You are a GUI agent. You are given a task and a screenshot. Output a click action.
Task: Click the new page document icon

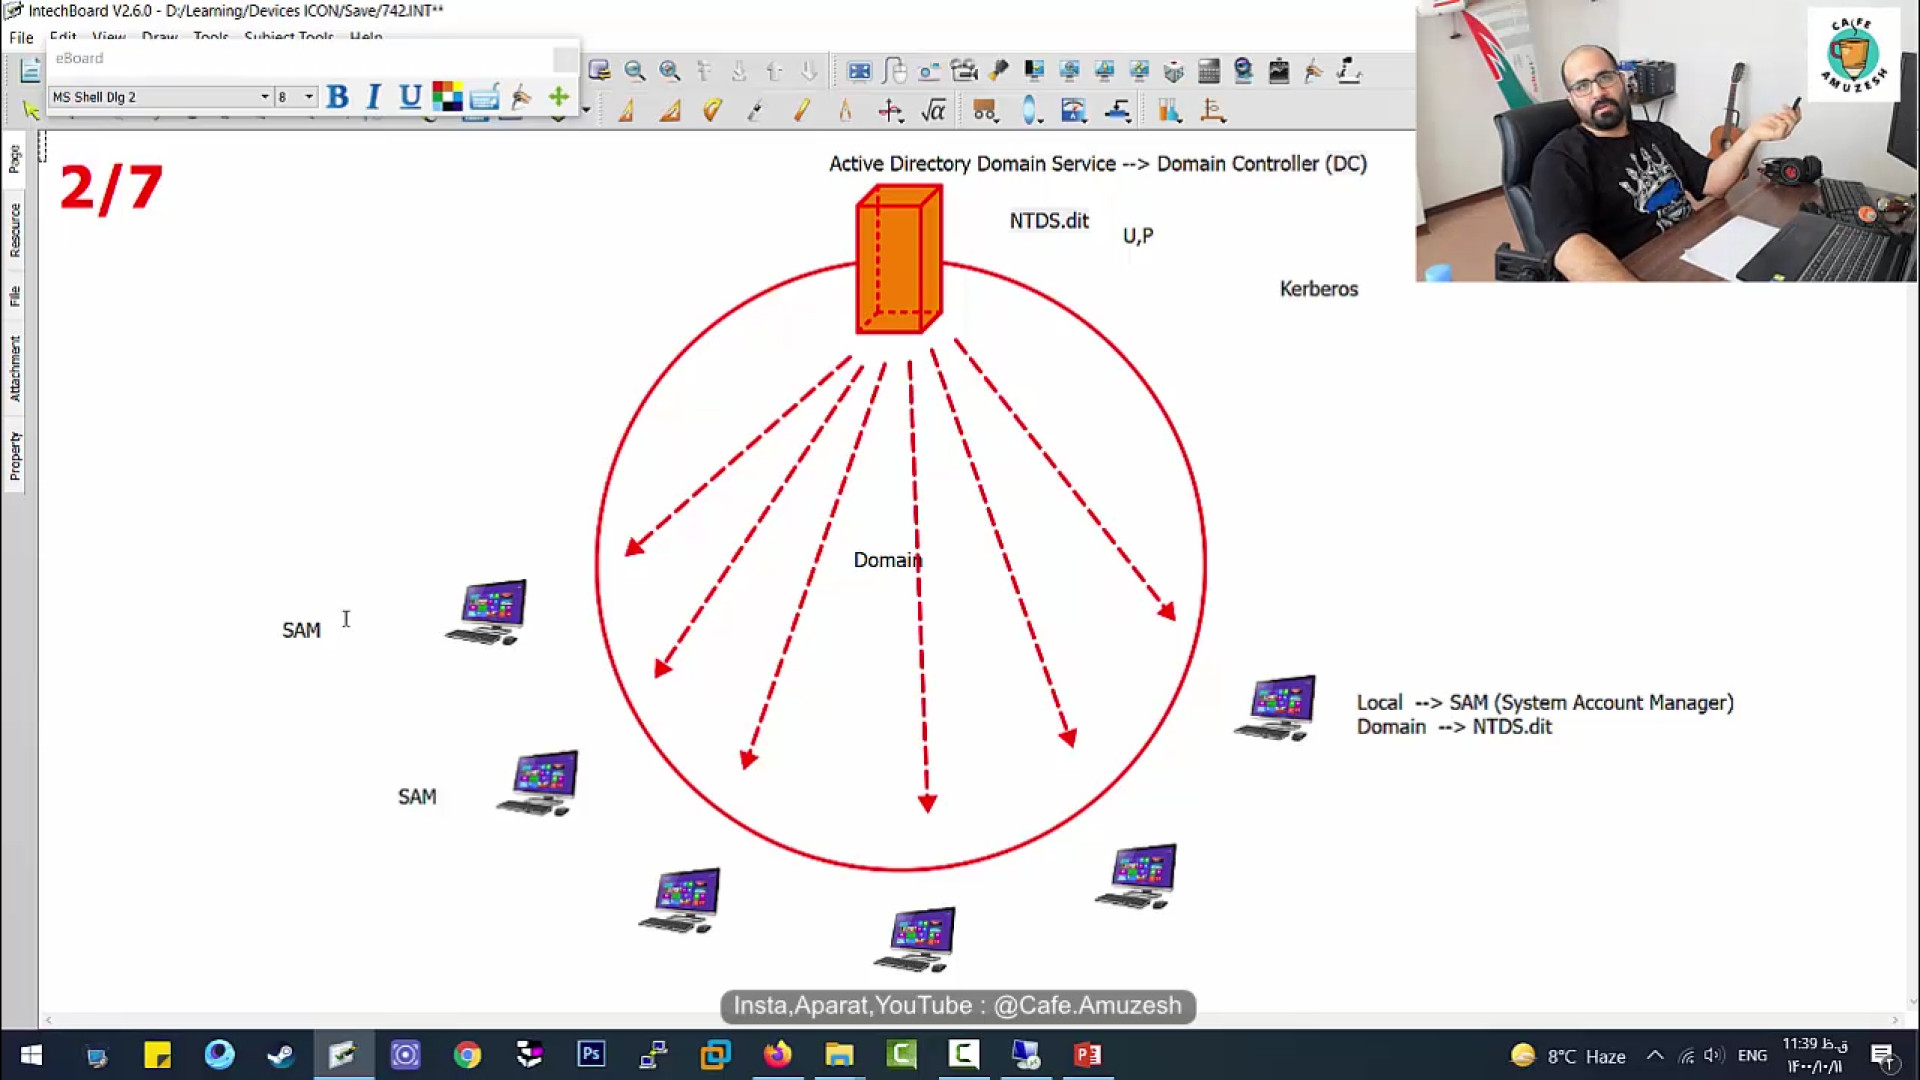coord(30,70)
